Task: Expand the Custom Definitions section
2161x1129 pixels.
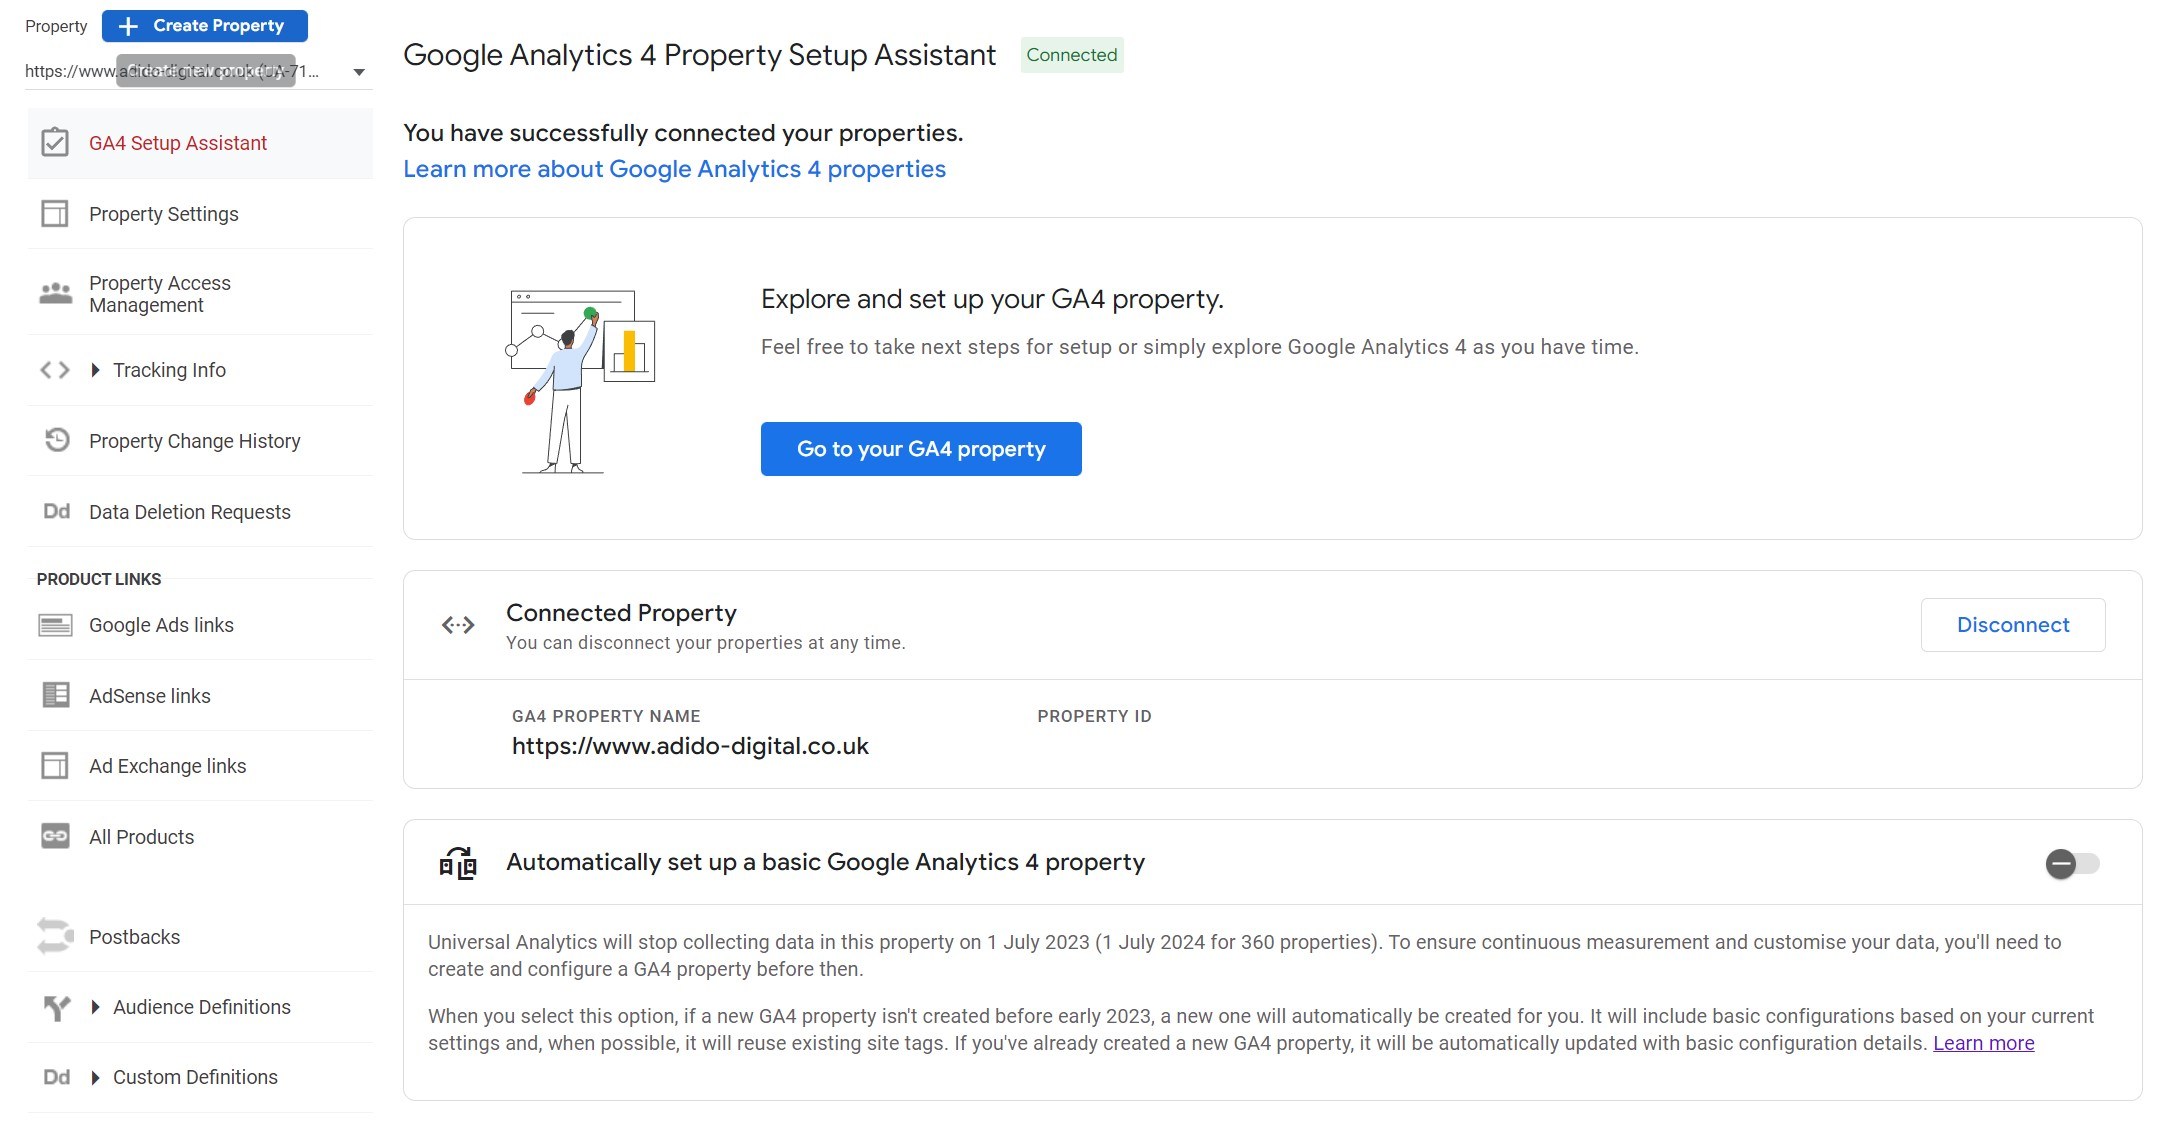Action: [95, 1077]
